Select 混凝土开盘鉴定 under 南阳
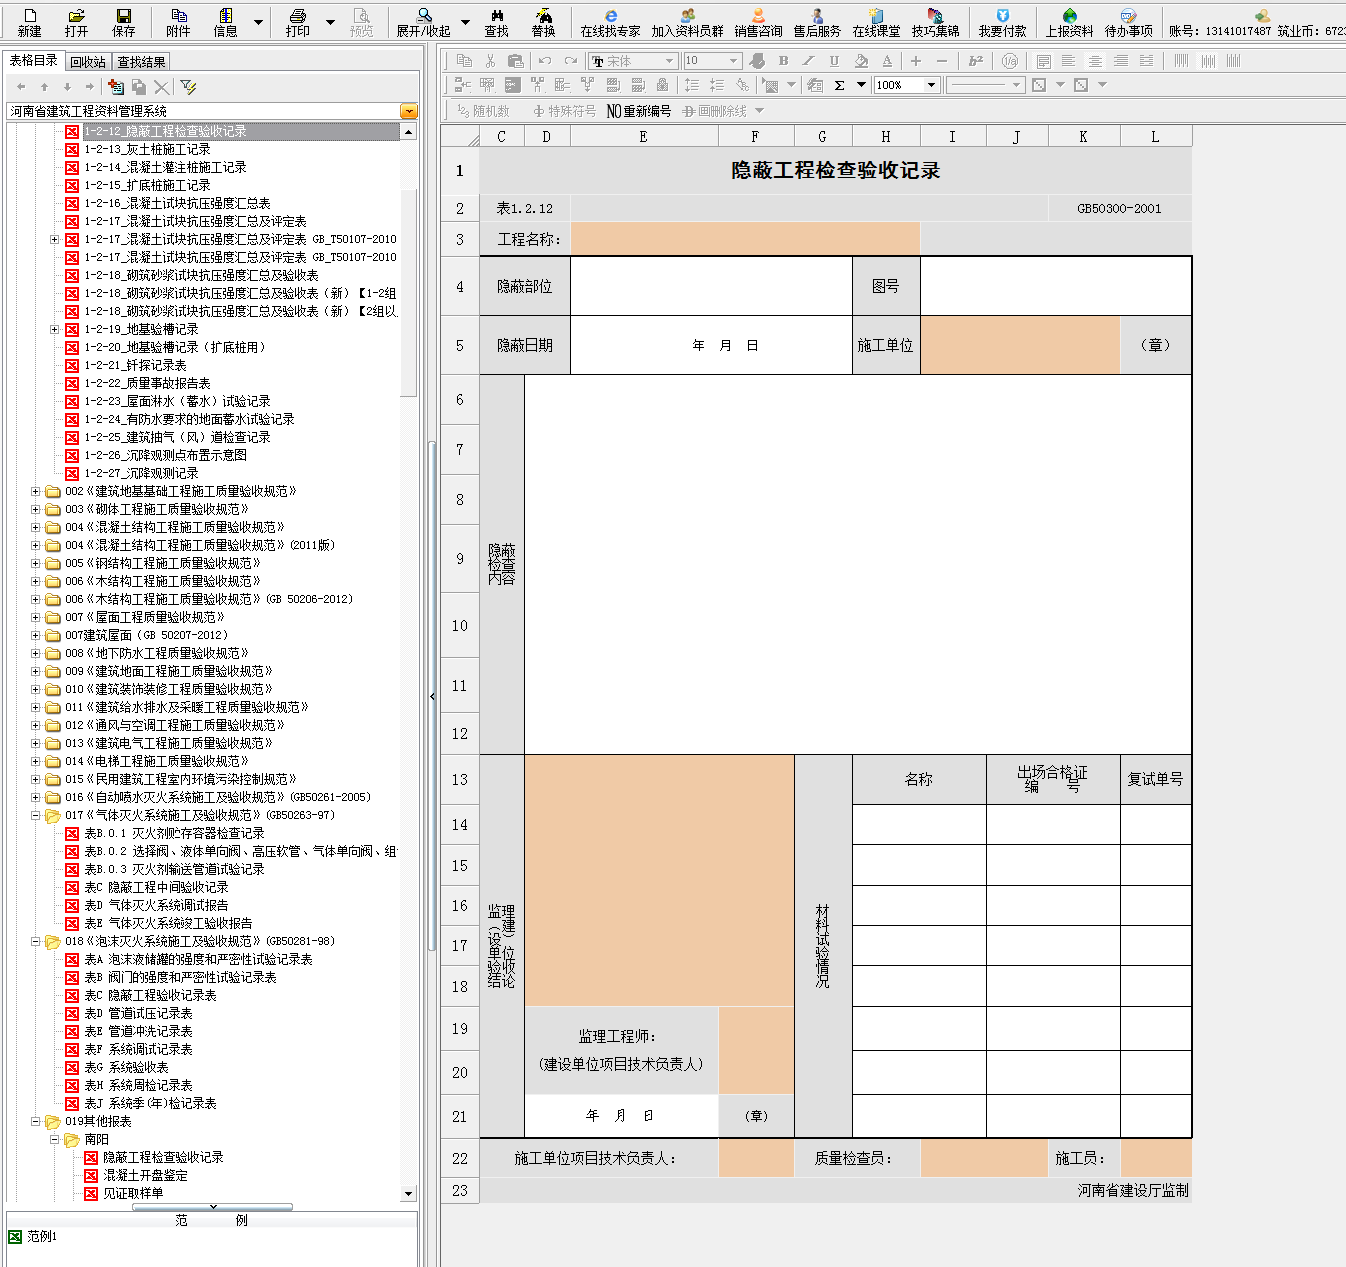Screen dimensions: 1346x1267 [x=145, y=1175]
